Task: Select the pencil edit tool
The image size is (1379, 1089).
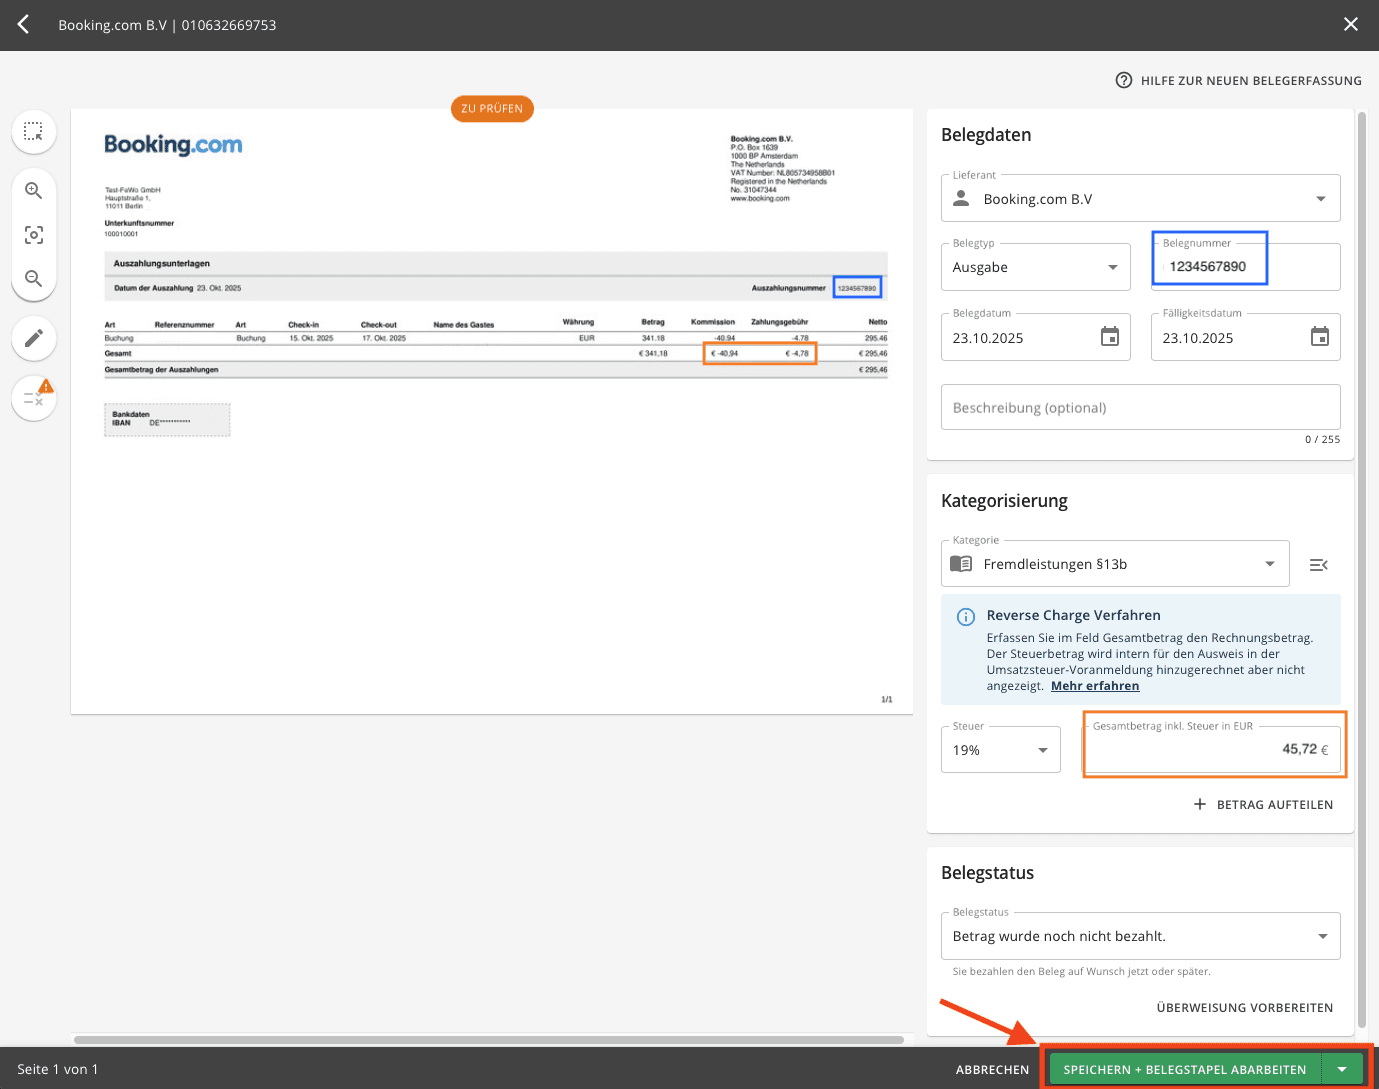Action: coord(34,338)
